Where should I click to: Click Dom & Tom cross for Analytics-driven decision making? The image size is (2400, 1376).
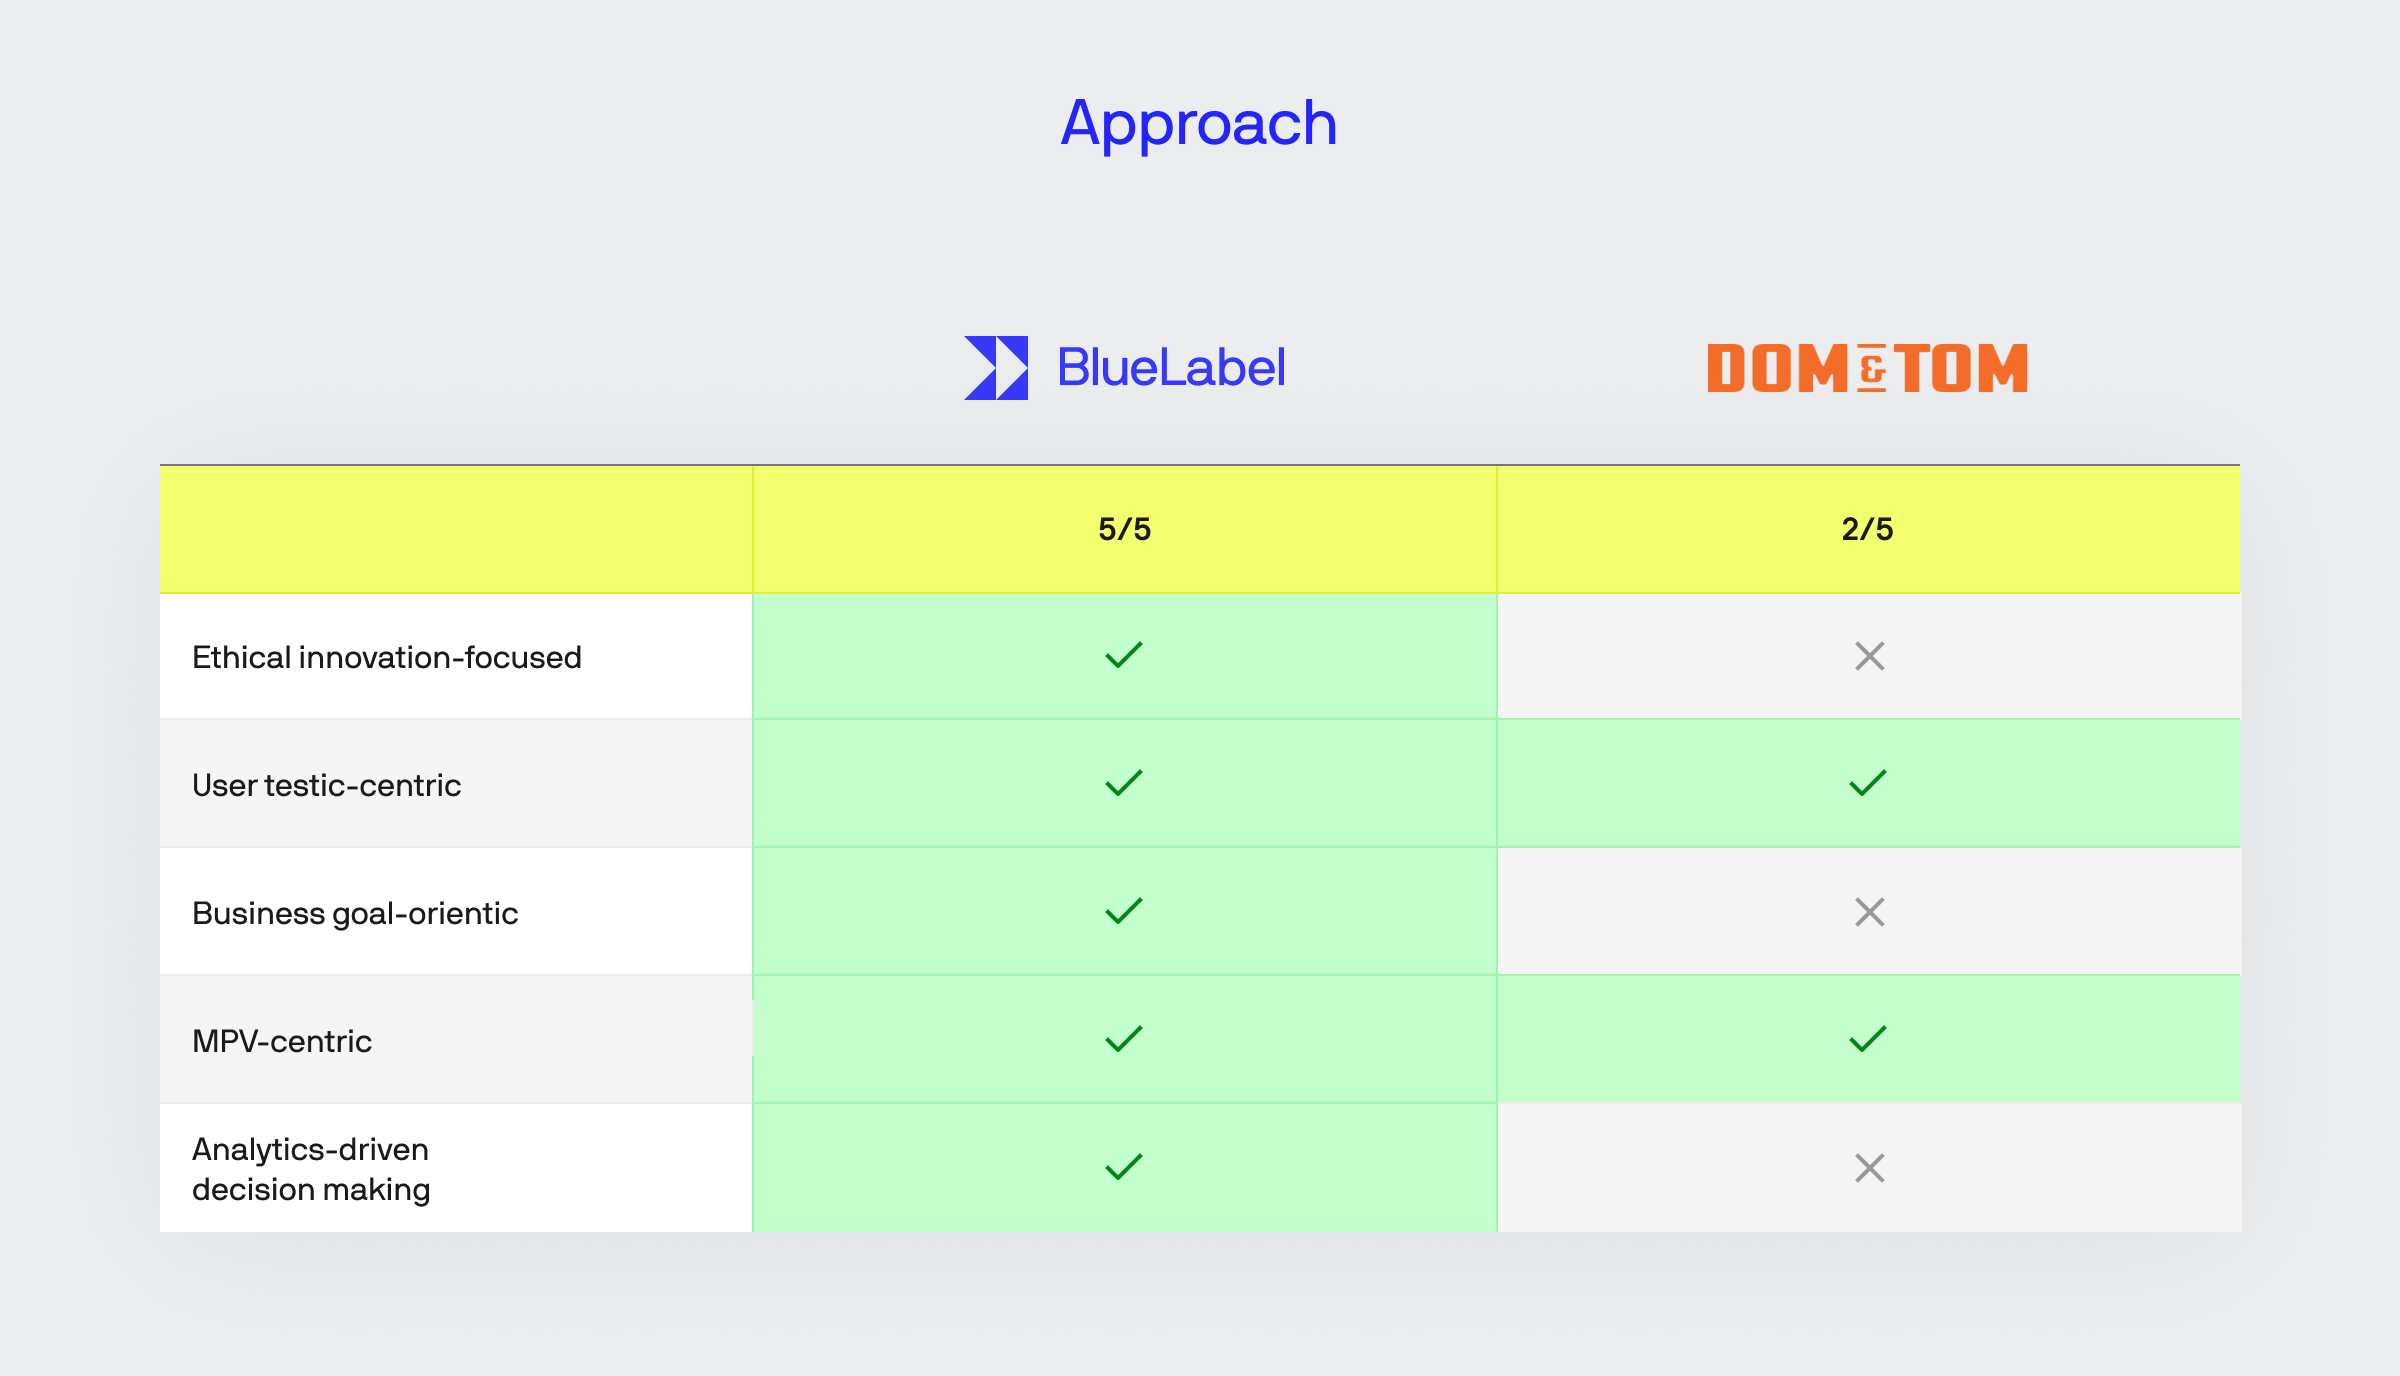(1869, 1168)
